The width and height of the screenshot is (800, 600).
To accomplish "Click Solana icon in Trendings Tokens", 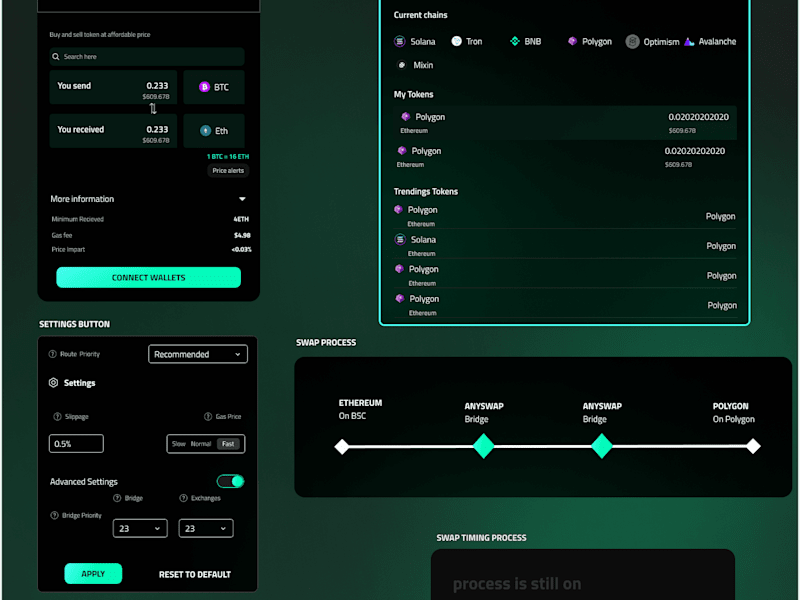I will [400, 239].
